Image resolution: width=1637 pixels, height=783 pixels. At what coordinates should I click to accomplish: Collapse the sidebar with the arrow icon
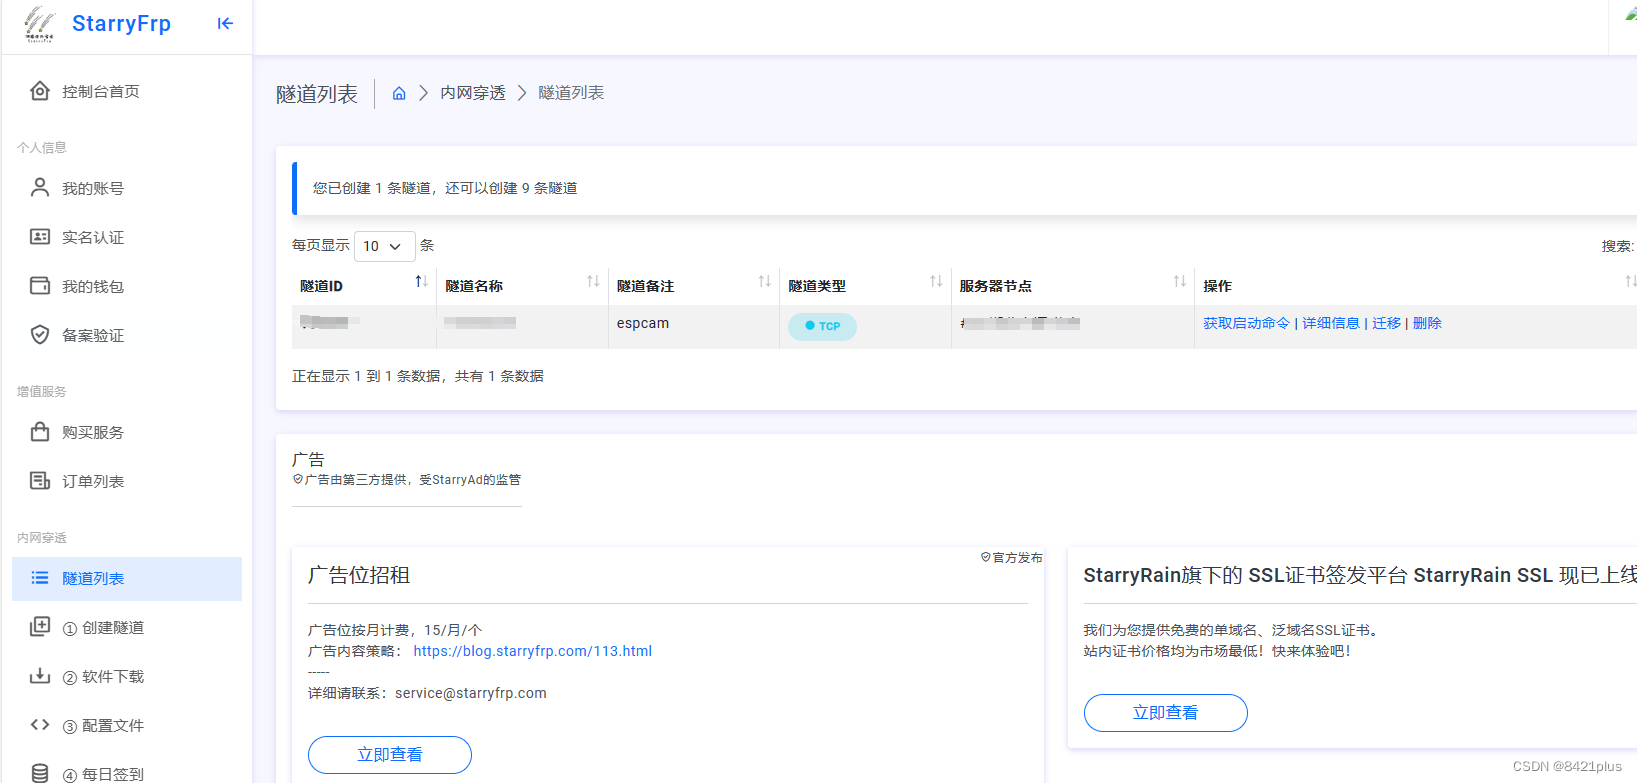pos(225,23)
